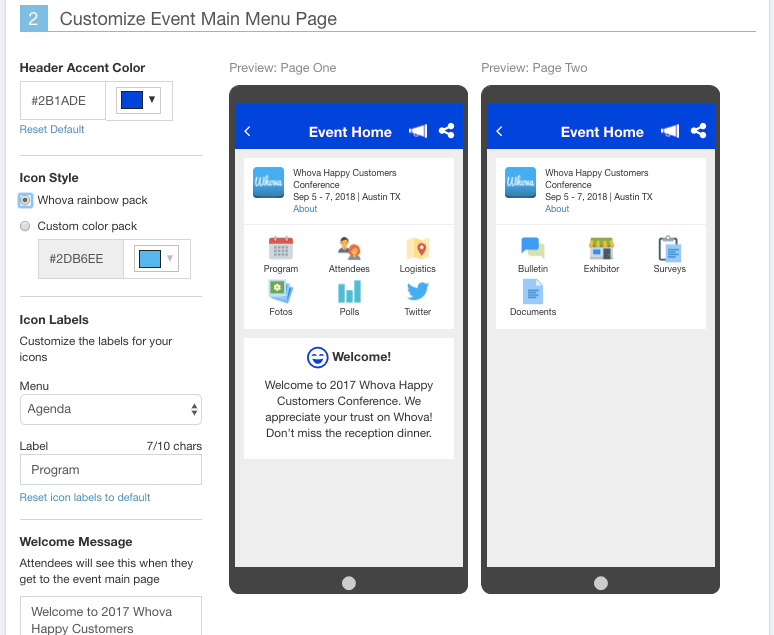This screenshot has height=635, width=774.
Task: Select the Documents file icon
Action: (x=533, y=292)
